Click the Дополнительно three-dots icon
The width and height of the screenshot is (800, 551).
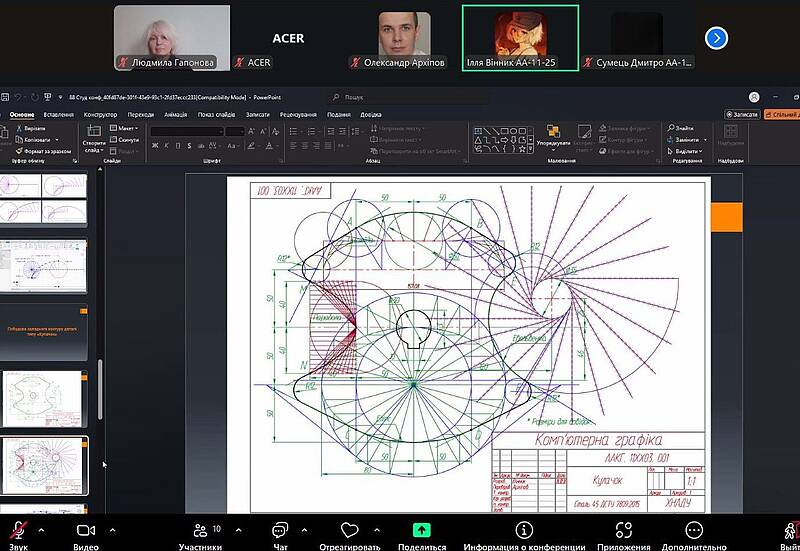point(694,530)
